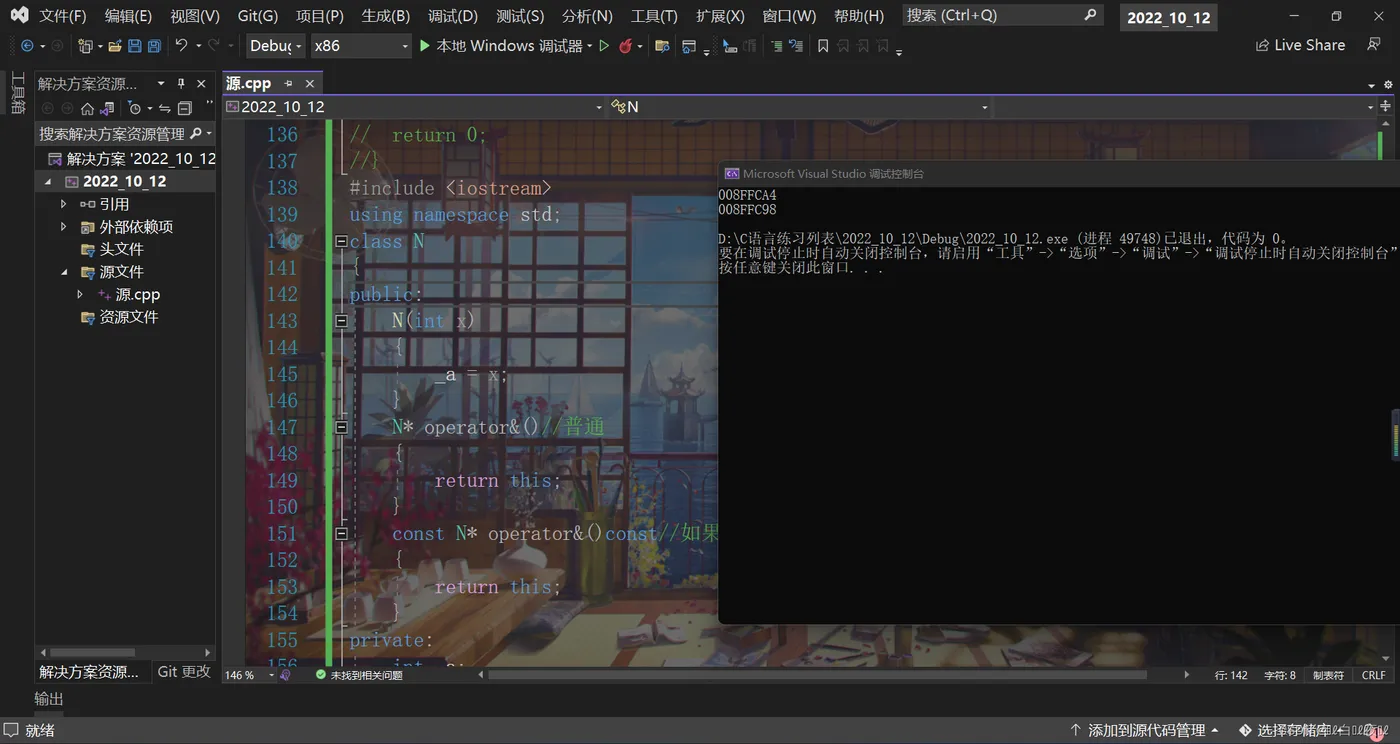Open the 输出 output panel tab
The image size is (1400, 744).
click(49, 698)
